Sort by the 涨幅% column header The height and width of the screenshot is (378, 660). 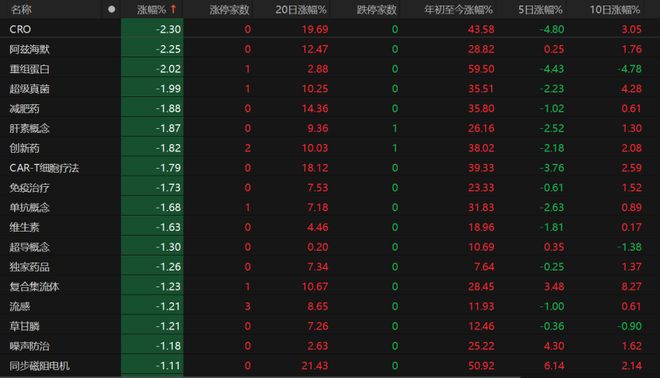pos(152,9)
